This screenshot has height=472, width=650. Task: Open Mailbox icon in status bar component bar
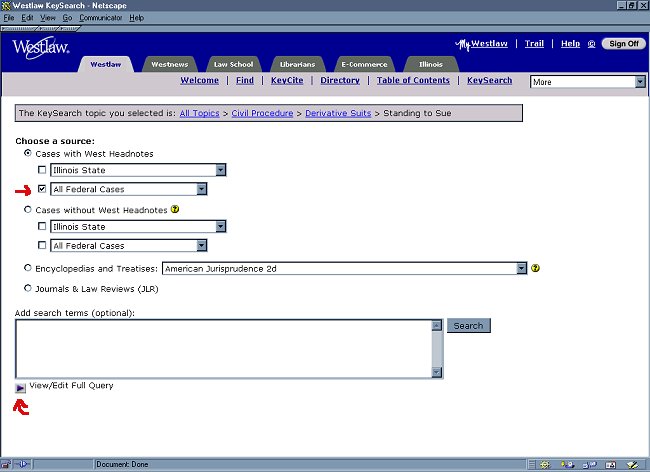[x=567, y=465]
